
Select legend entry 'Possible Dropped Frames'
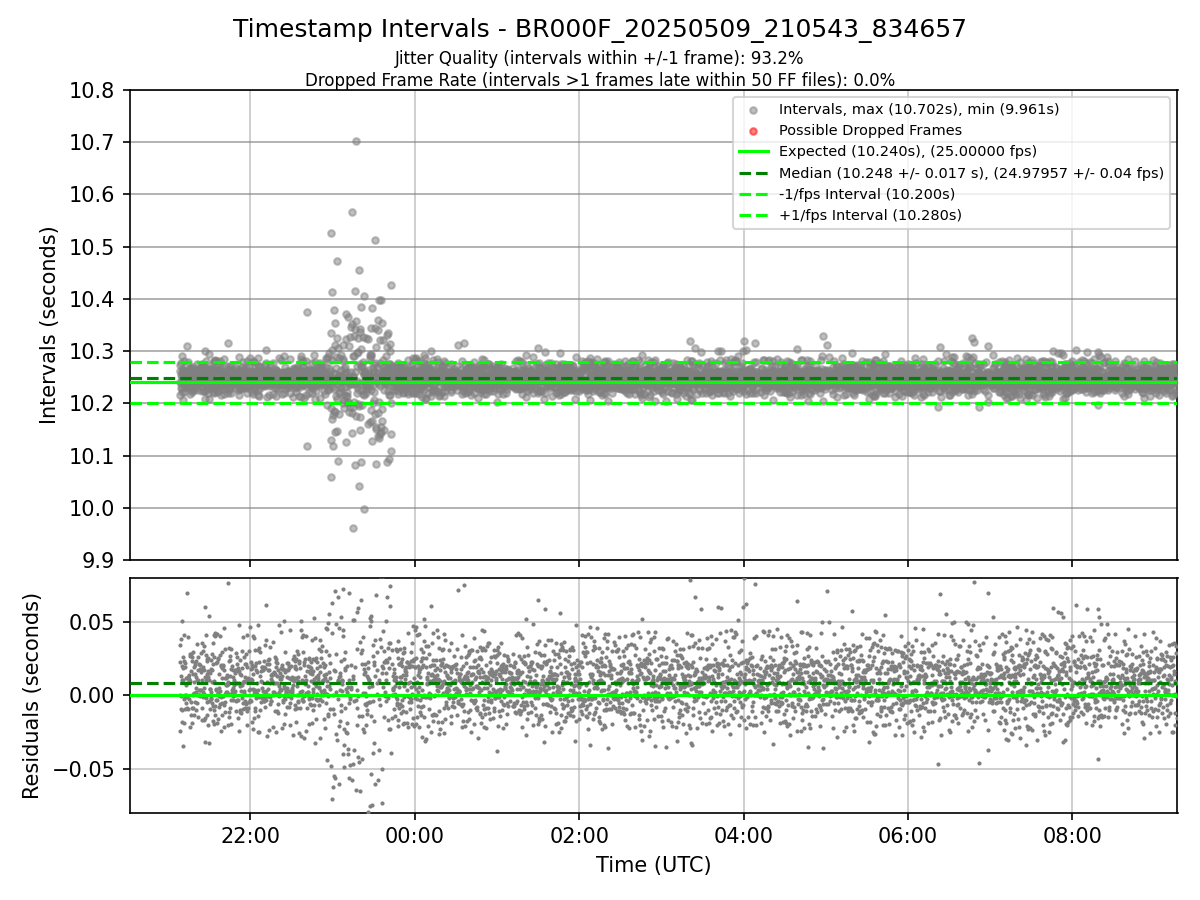870,130
